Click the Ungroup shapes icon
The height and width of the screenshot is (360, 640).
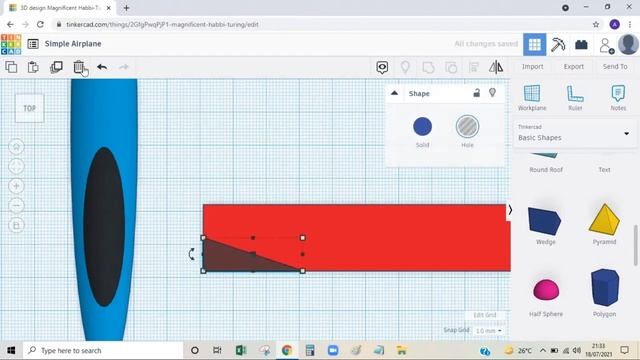click(x=451, y=67)
